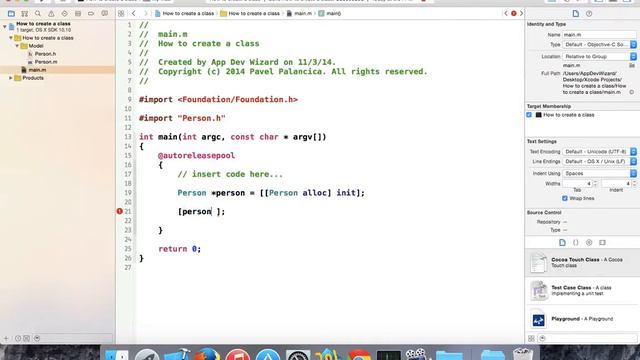The height and width of the screenshot is (360, 640).
Task: Open the Line Endings dropdown
Action: 599,162
